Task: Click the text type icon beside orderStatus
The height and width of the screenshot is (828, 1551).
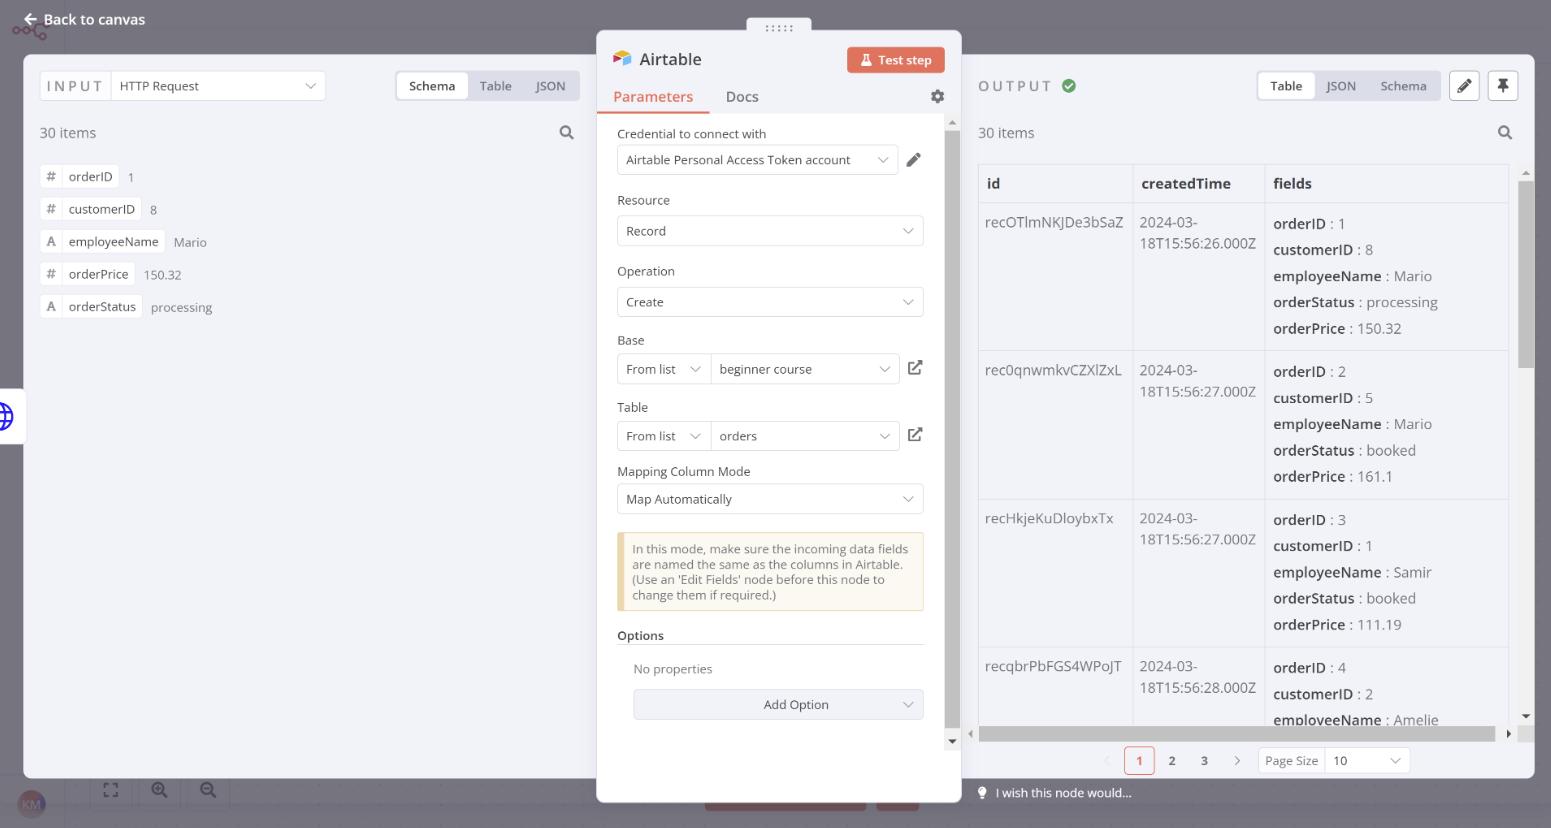Action: coord(51,307)
